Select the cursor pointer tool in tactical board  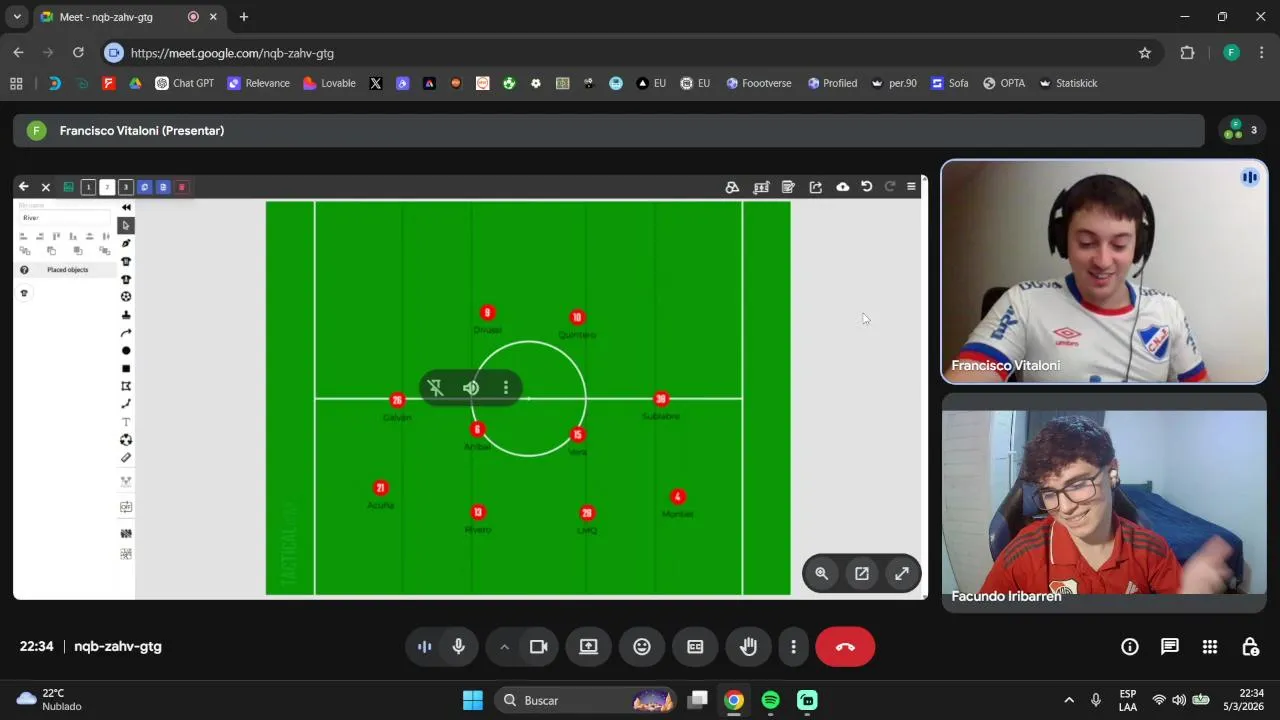pyautogui.click(x=126, y=226)
